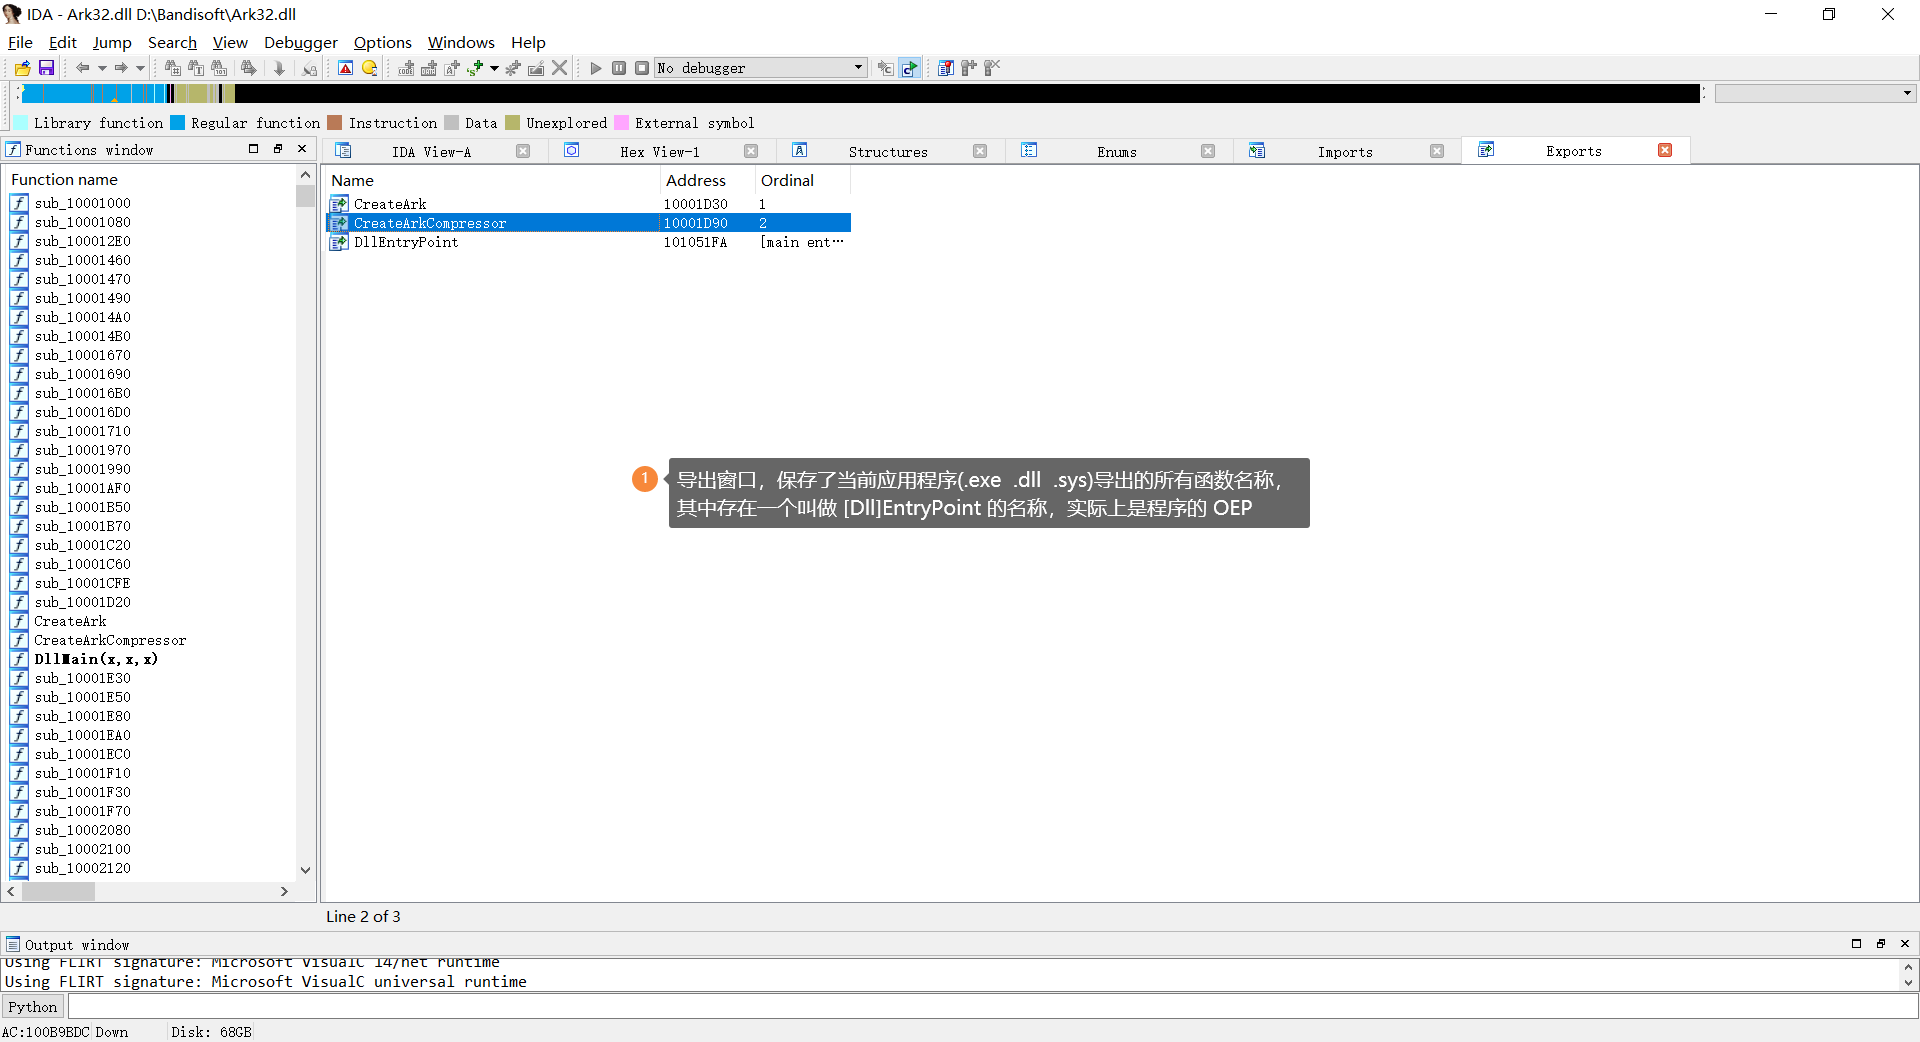Viewport: 1920px width, 1042px height.
Task: Click the convert-to-data toolbar icon
Action: click(429, 68)
